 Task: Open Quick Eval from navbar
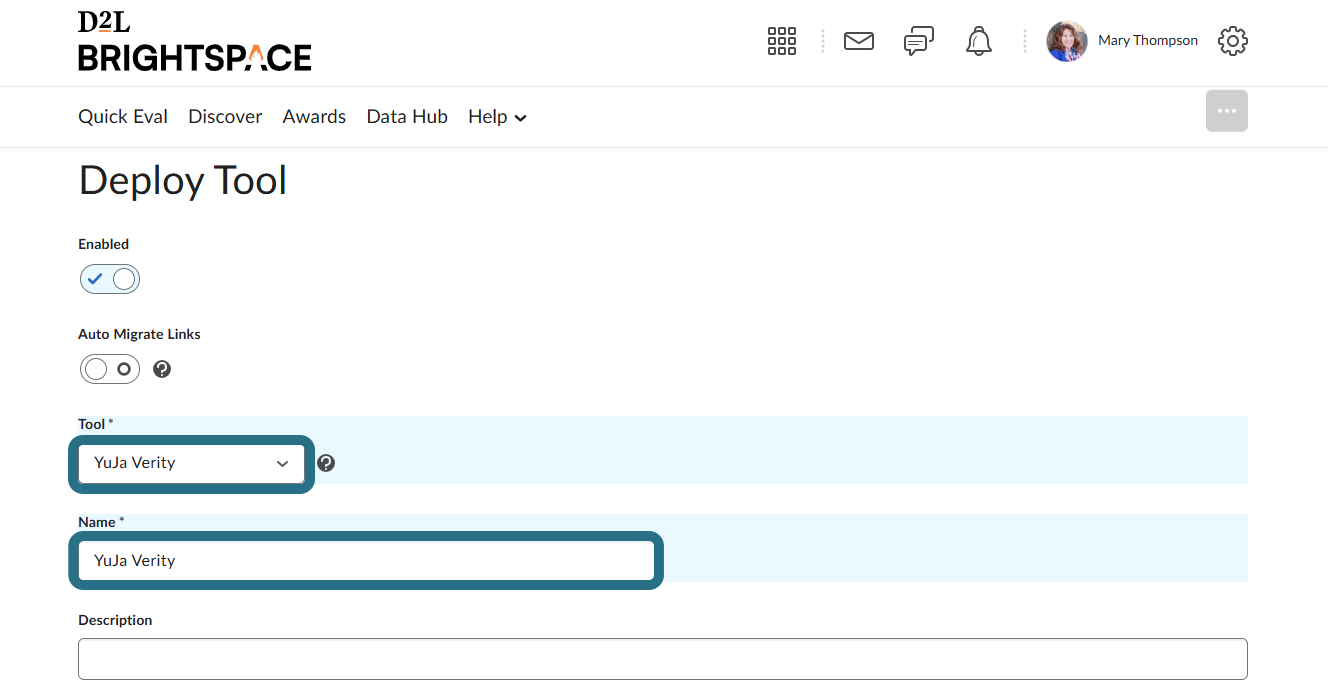click(x=123, y=117)
